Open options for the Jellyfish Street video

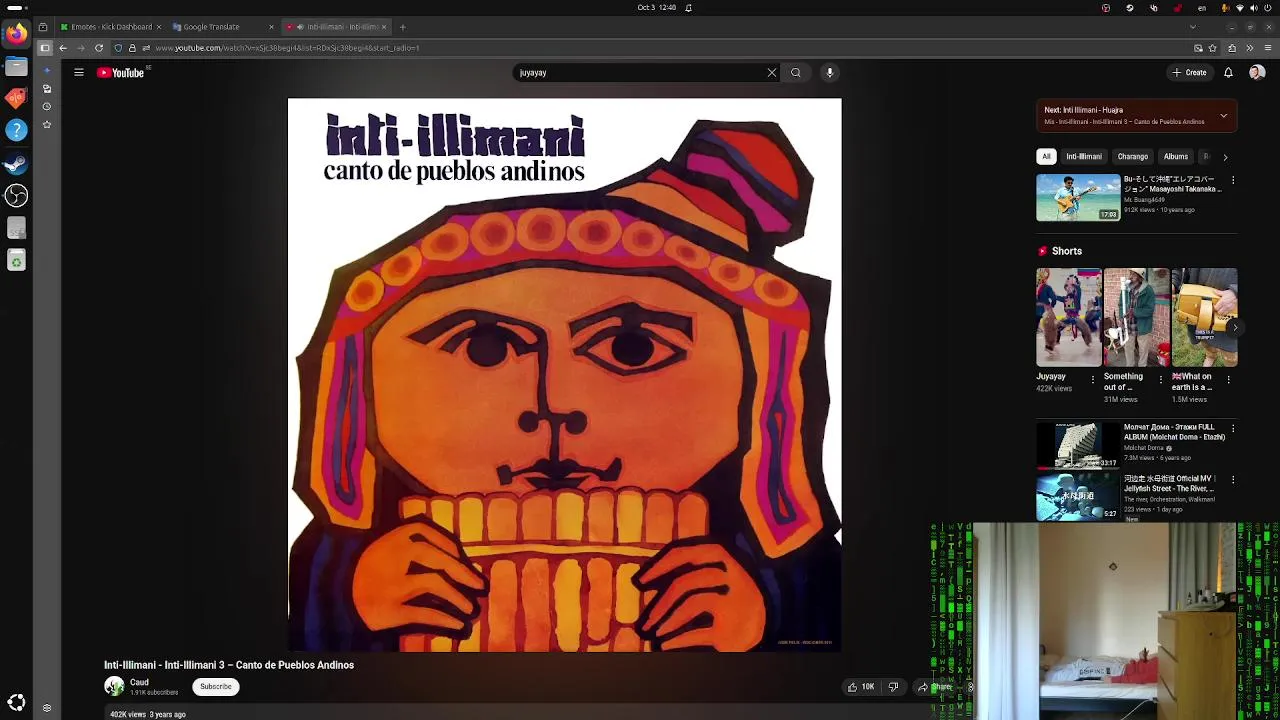[x=1233, y=480]
